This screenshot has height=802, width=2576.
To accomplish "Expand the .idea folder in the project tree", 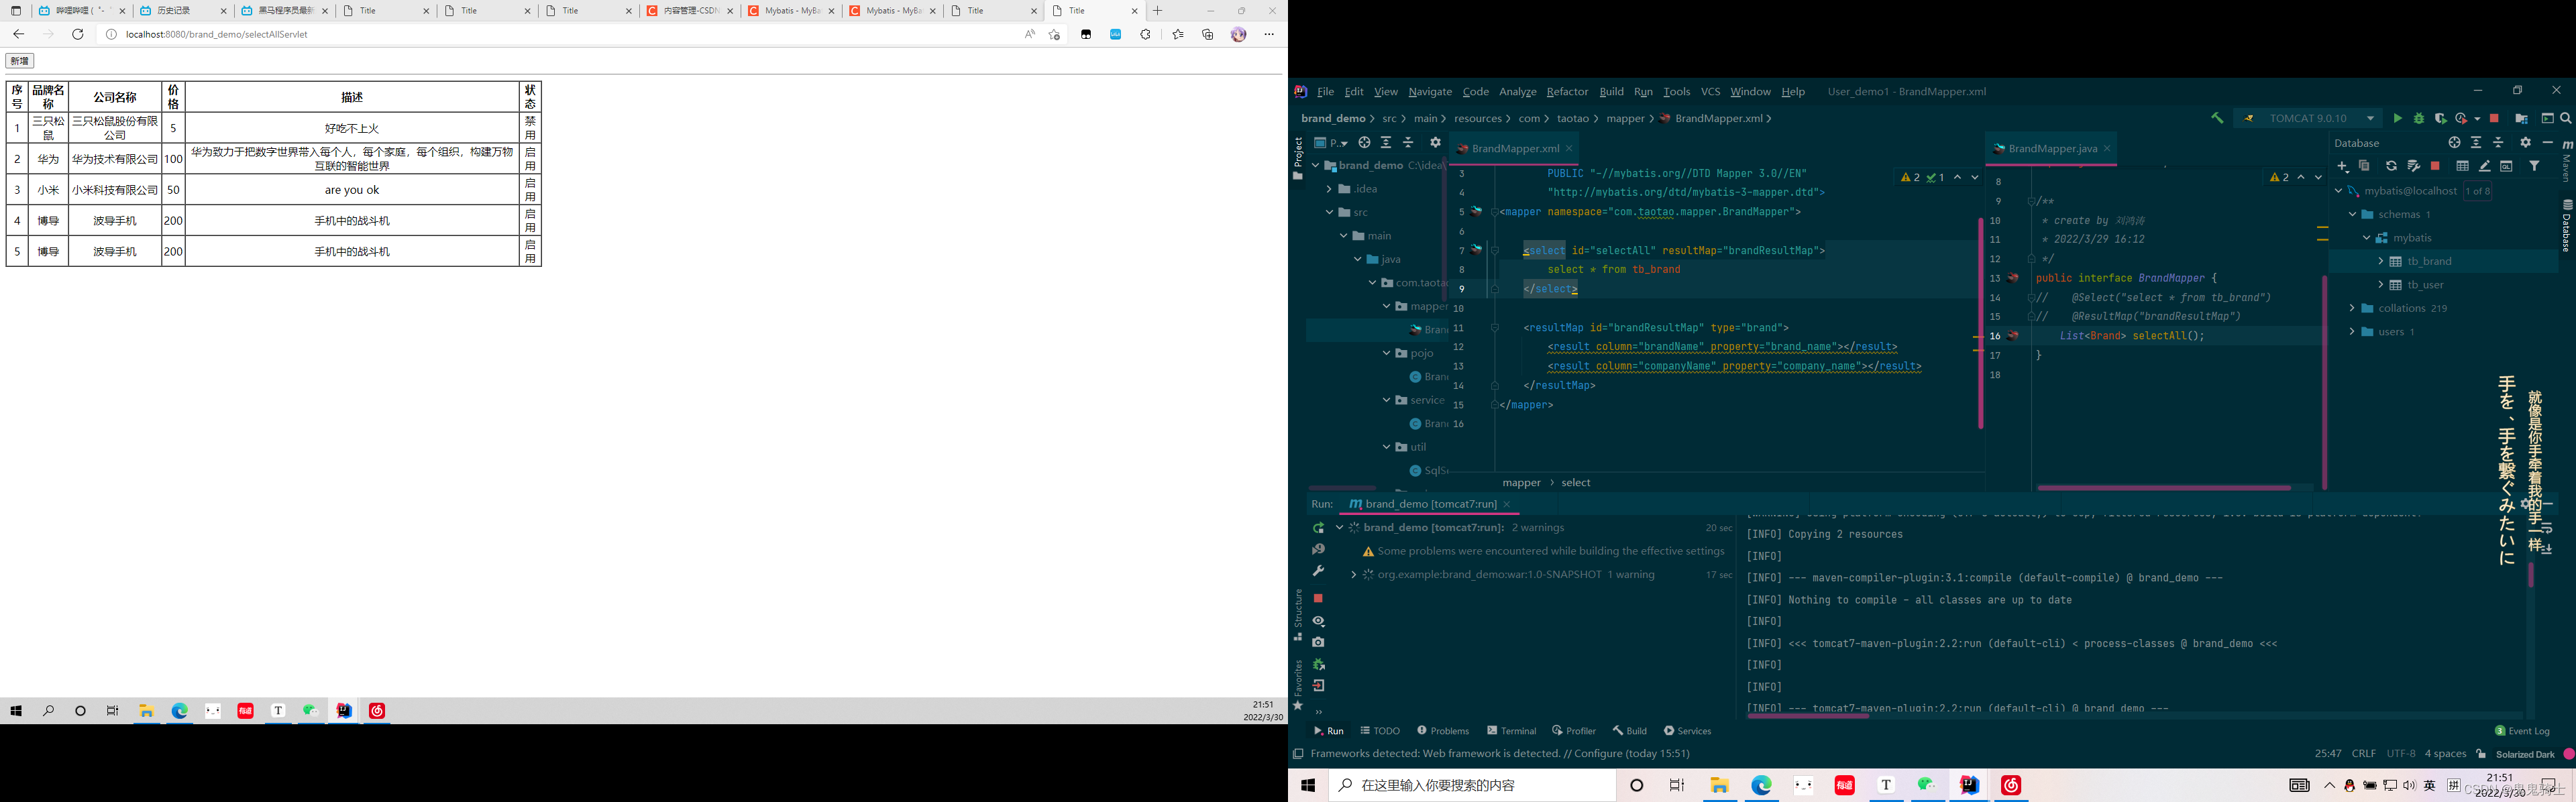I will (1329, 189).
